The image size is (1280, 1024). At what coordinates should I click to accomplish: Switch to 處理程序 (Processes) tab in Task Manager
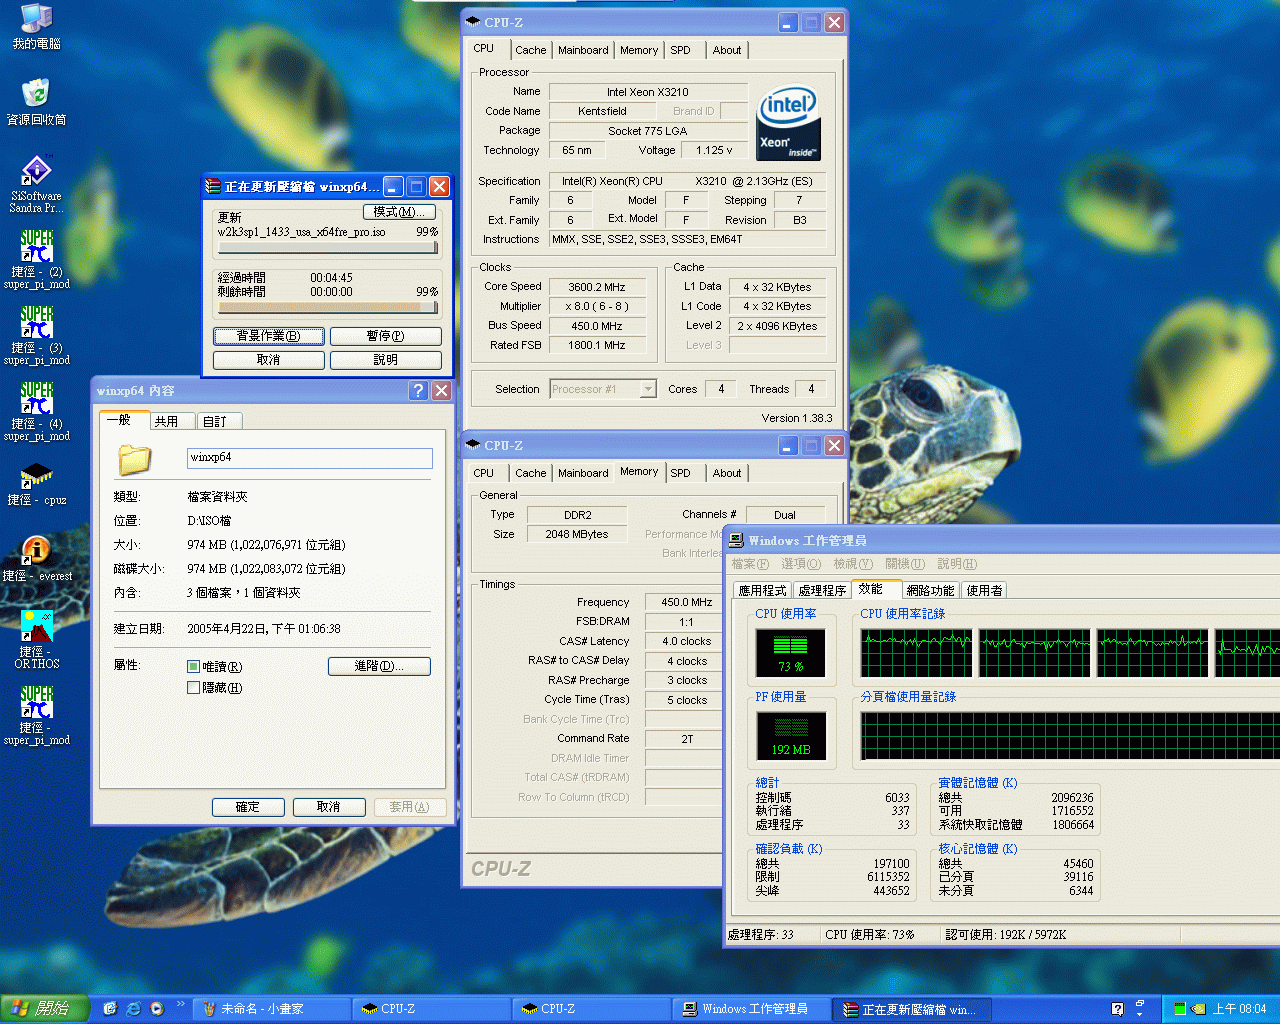click(x=823, y=591)
